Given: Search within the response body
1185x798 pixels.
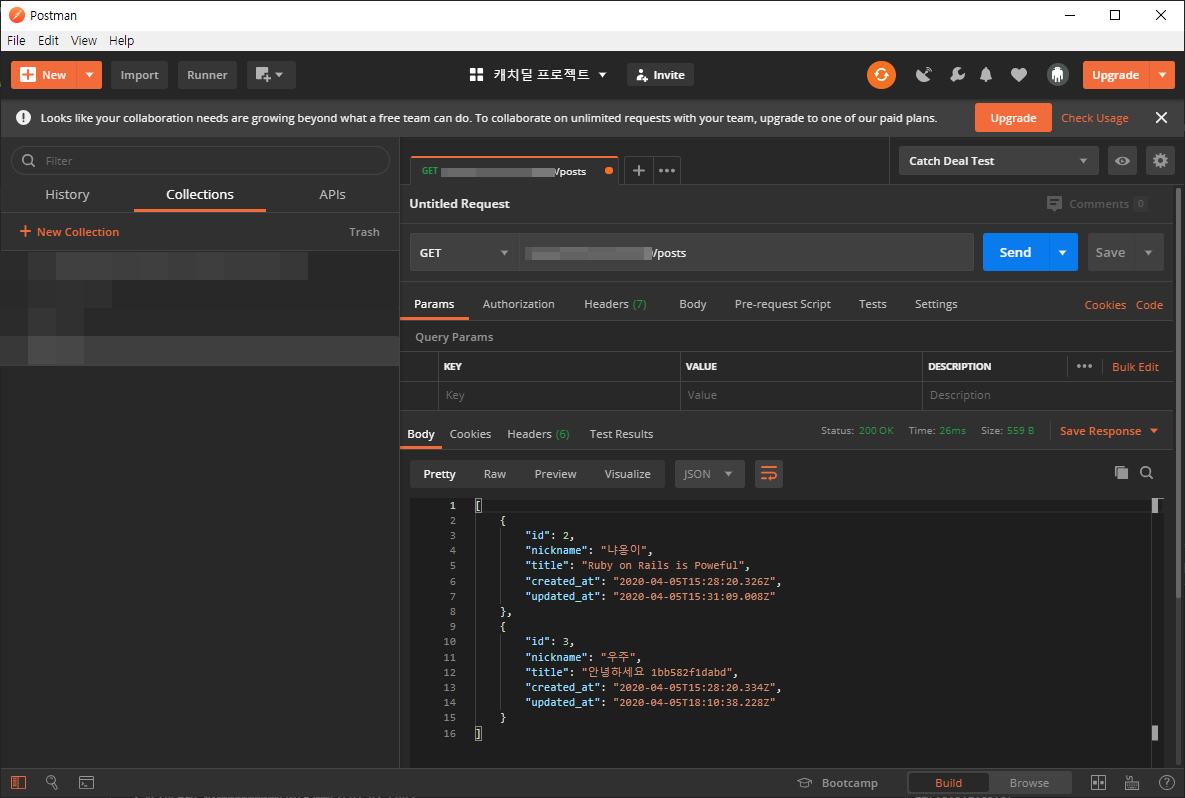Looking at the screenshot, I should coord(1146,473).
